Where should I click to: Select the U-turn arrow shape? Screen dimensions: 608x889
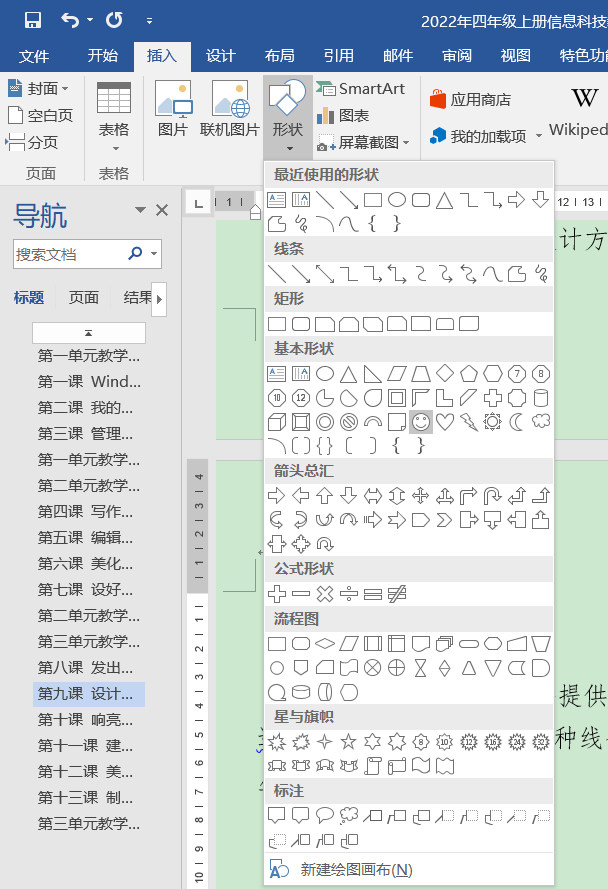point(493,496)
